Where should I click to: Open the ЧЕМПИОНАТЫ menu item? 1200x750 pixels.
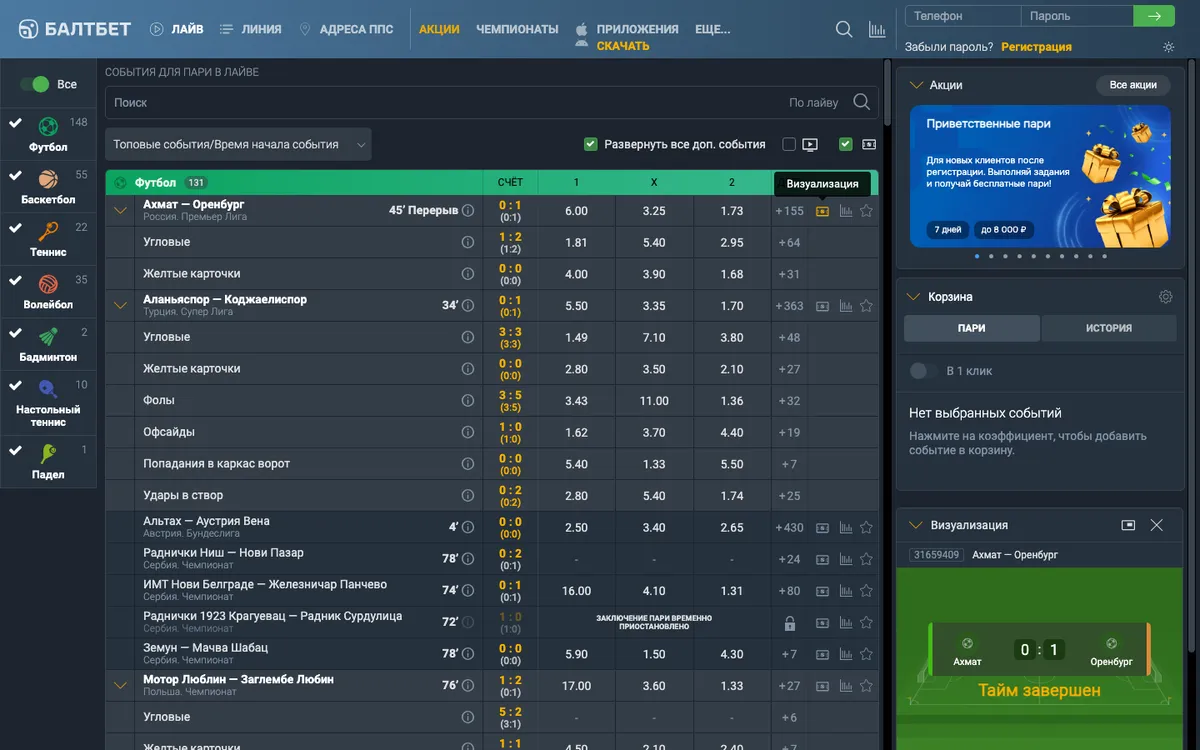click(517, 29)
